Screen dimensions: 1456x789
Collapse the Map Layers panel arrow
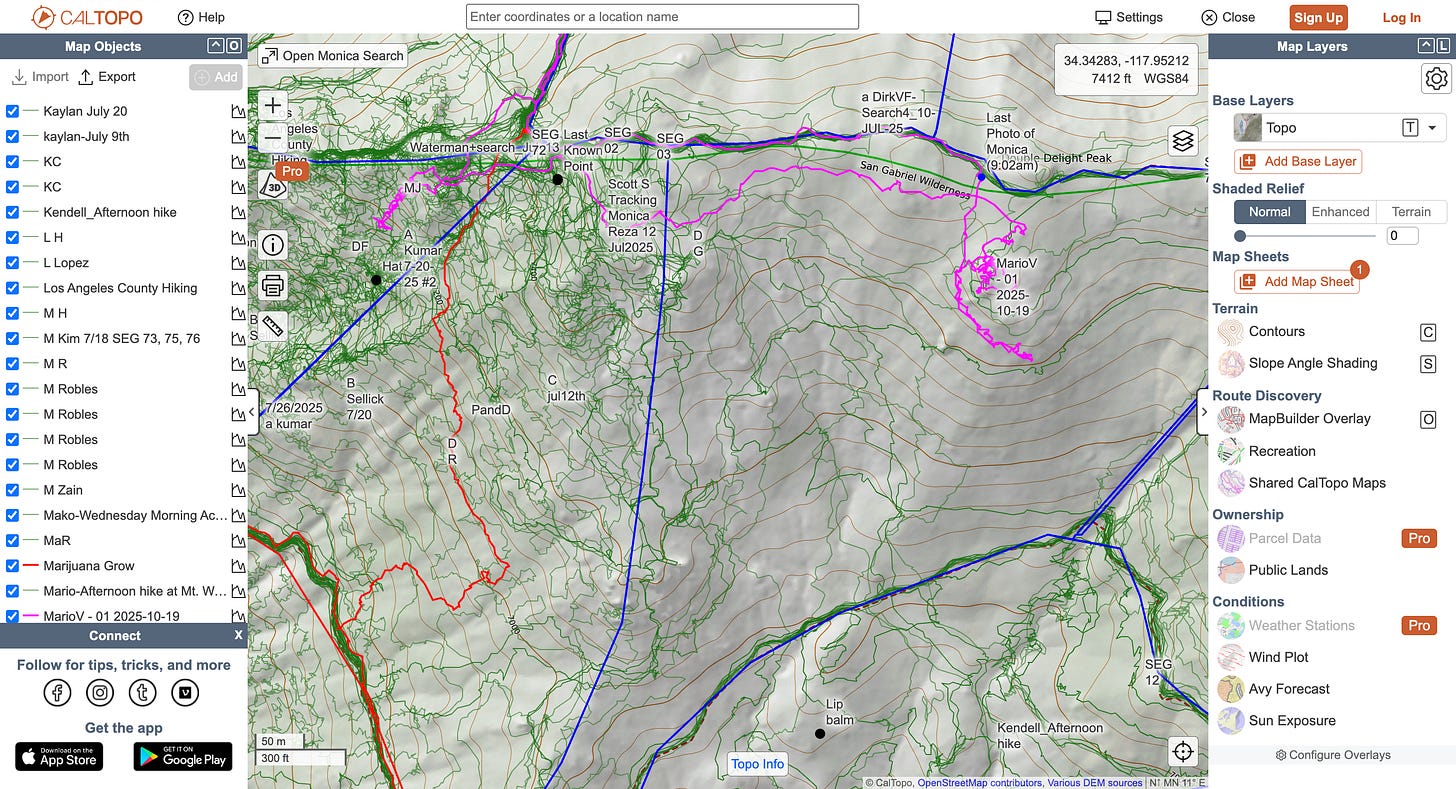(1425, 46)
